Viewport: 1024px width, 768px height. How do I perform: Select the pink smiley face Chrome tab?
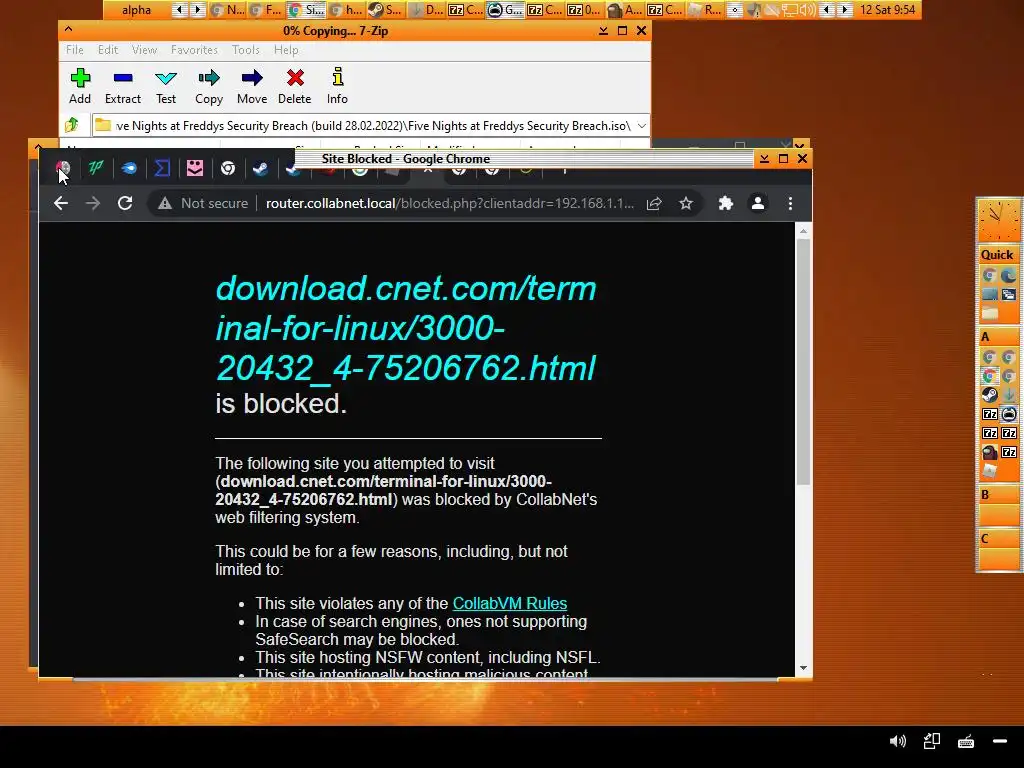pyautogui.click(x=195, y=168)
